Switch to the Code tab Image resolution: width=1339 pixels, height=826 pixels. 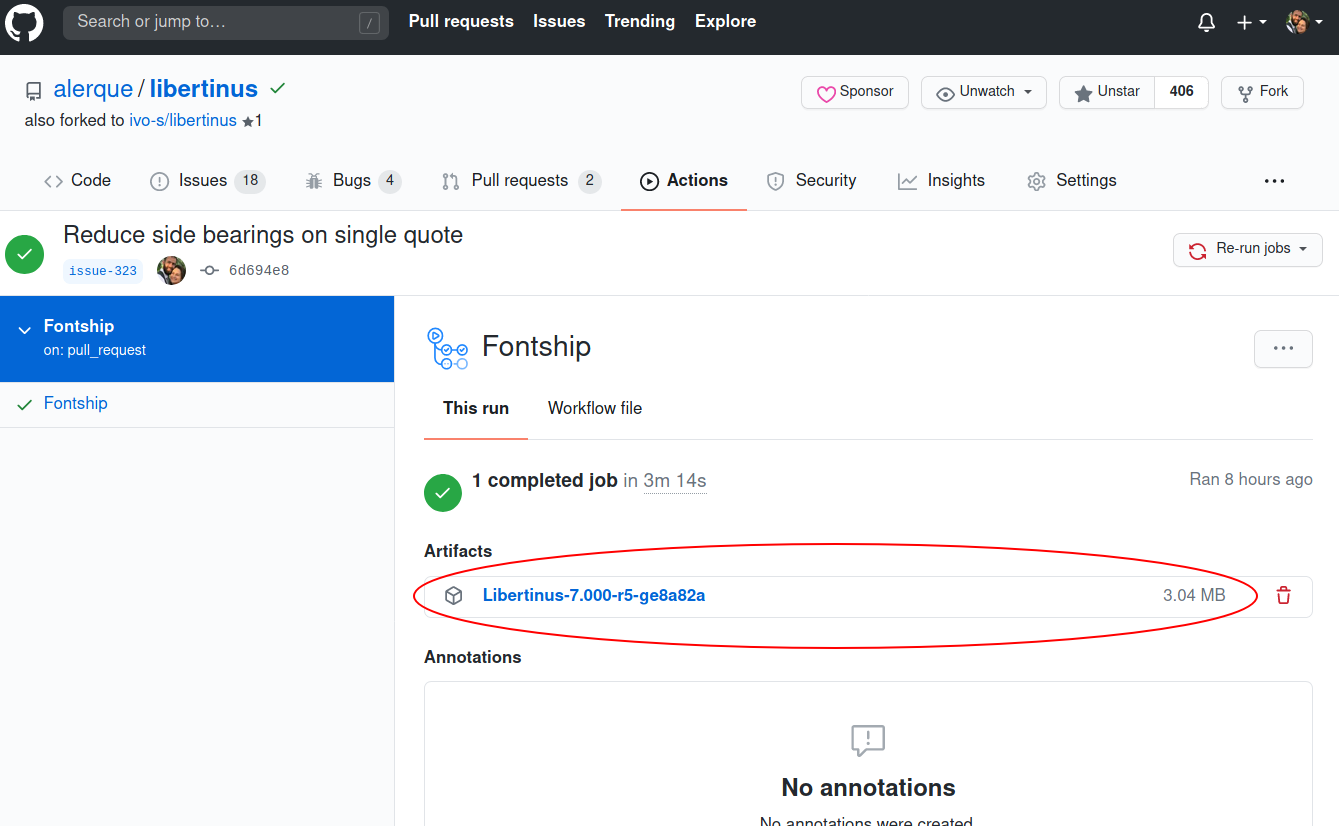[x=77, y=181]
